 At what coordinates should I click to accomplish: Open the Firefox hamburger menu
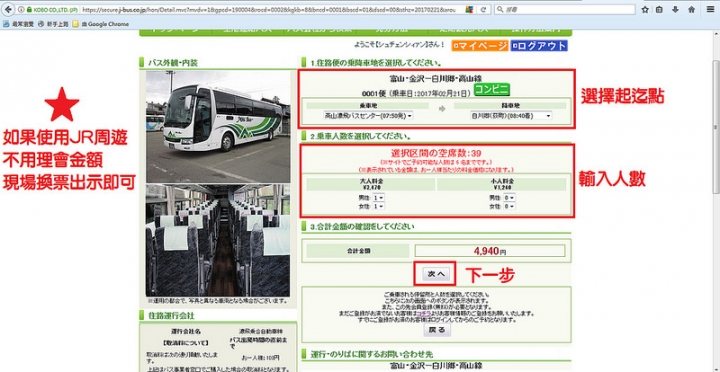(x=710, y=10)
